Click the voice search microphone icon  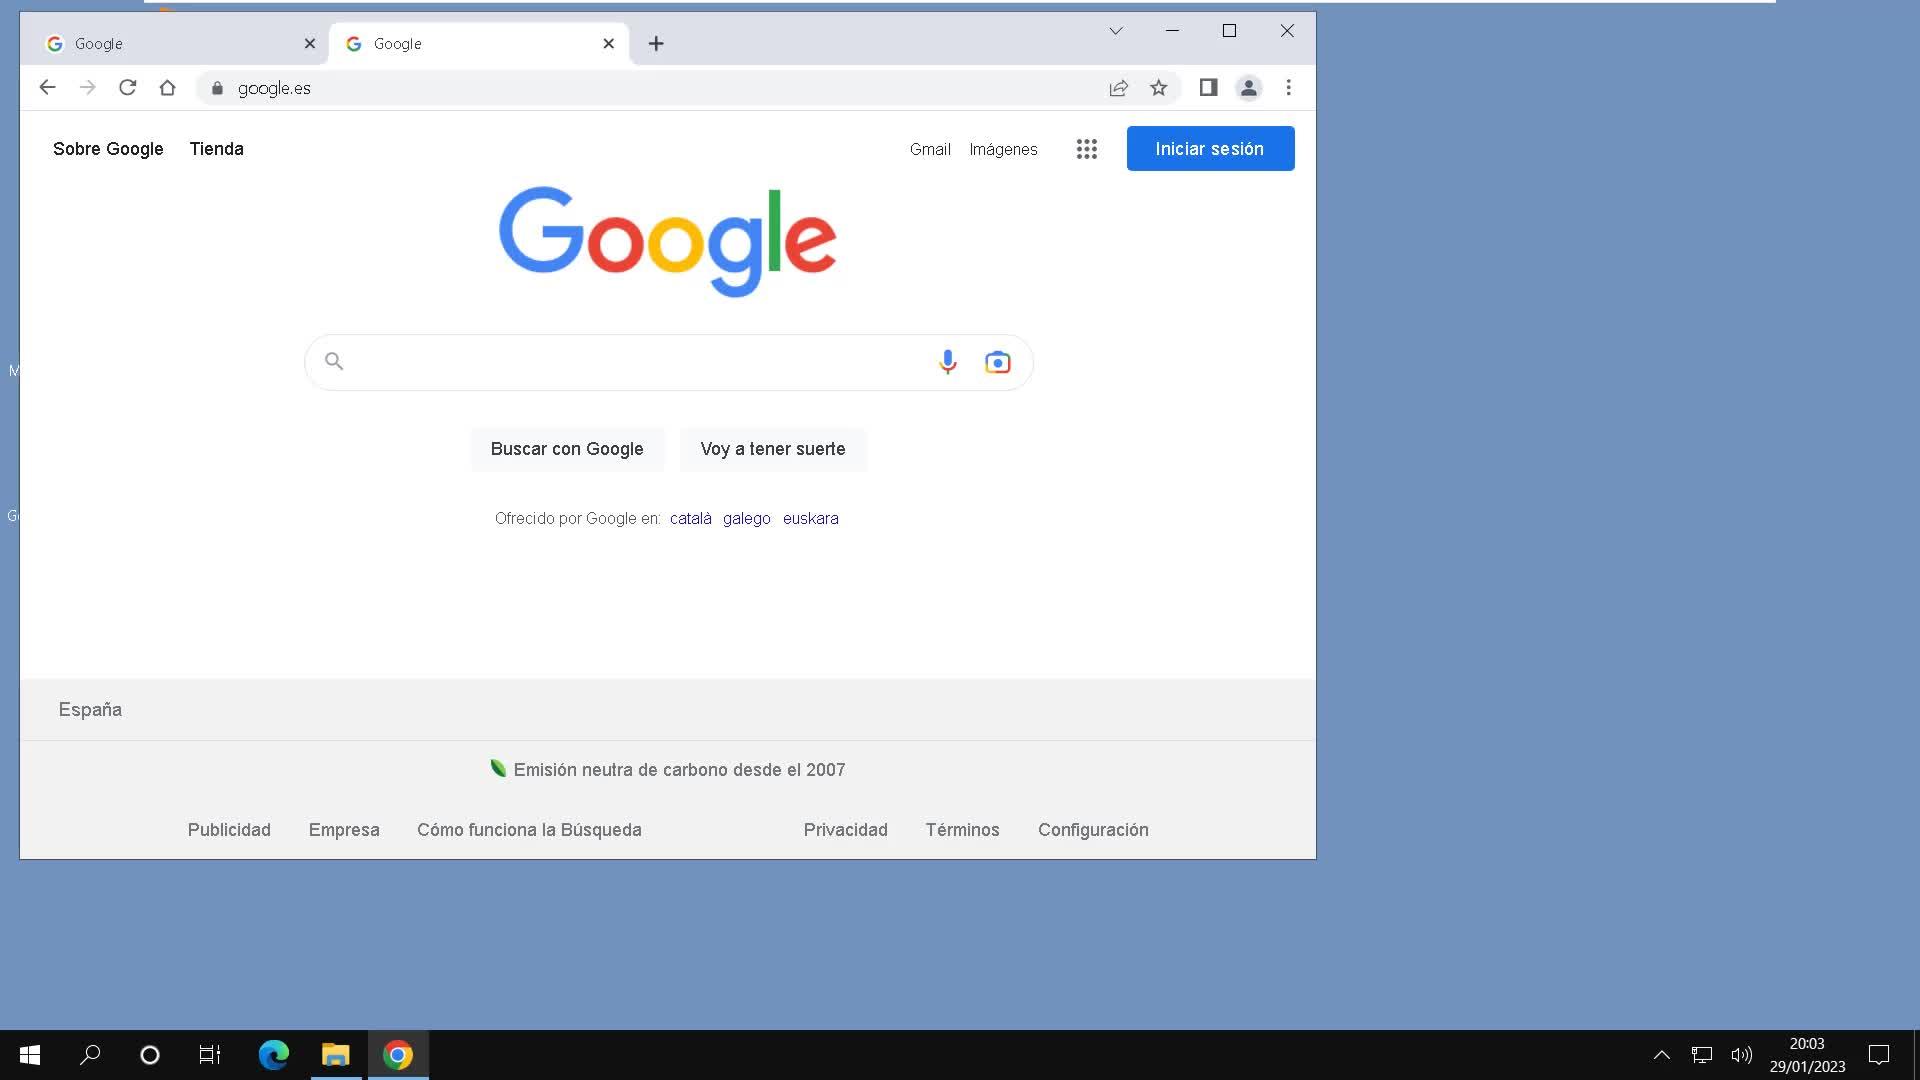pos(947,362)
